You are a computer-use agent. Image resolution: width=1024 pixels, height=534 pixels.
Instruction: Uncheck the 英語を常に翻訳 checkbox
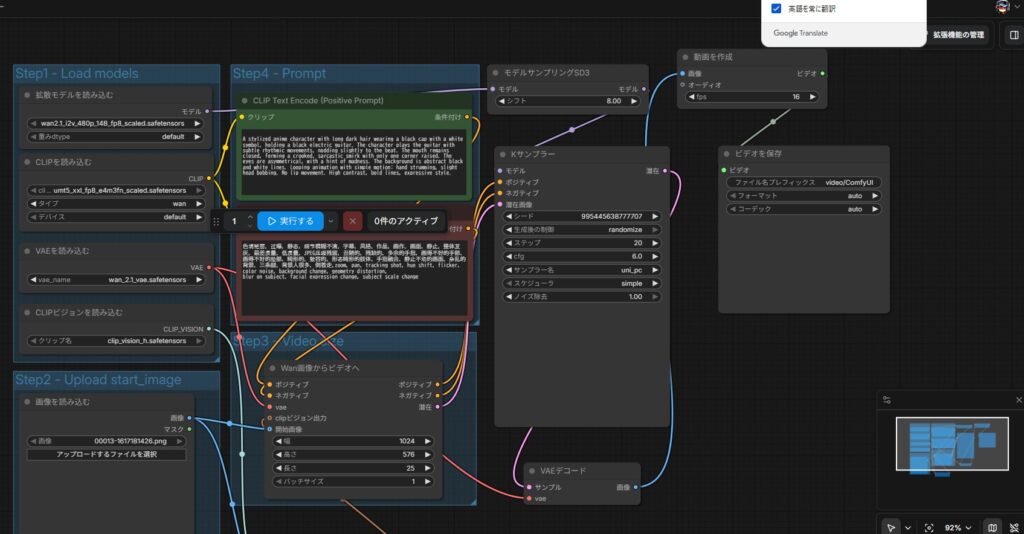click(776, 8)
